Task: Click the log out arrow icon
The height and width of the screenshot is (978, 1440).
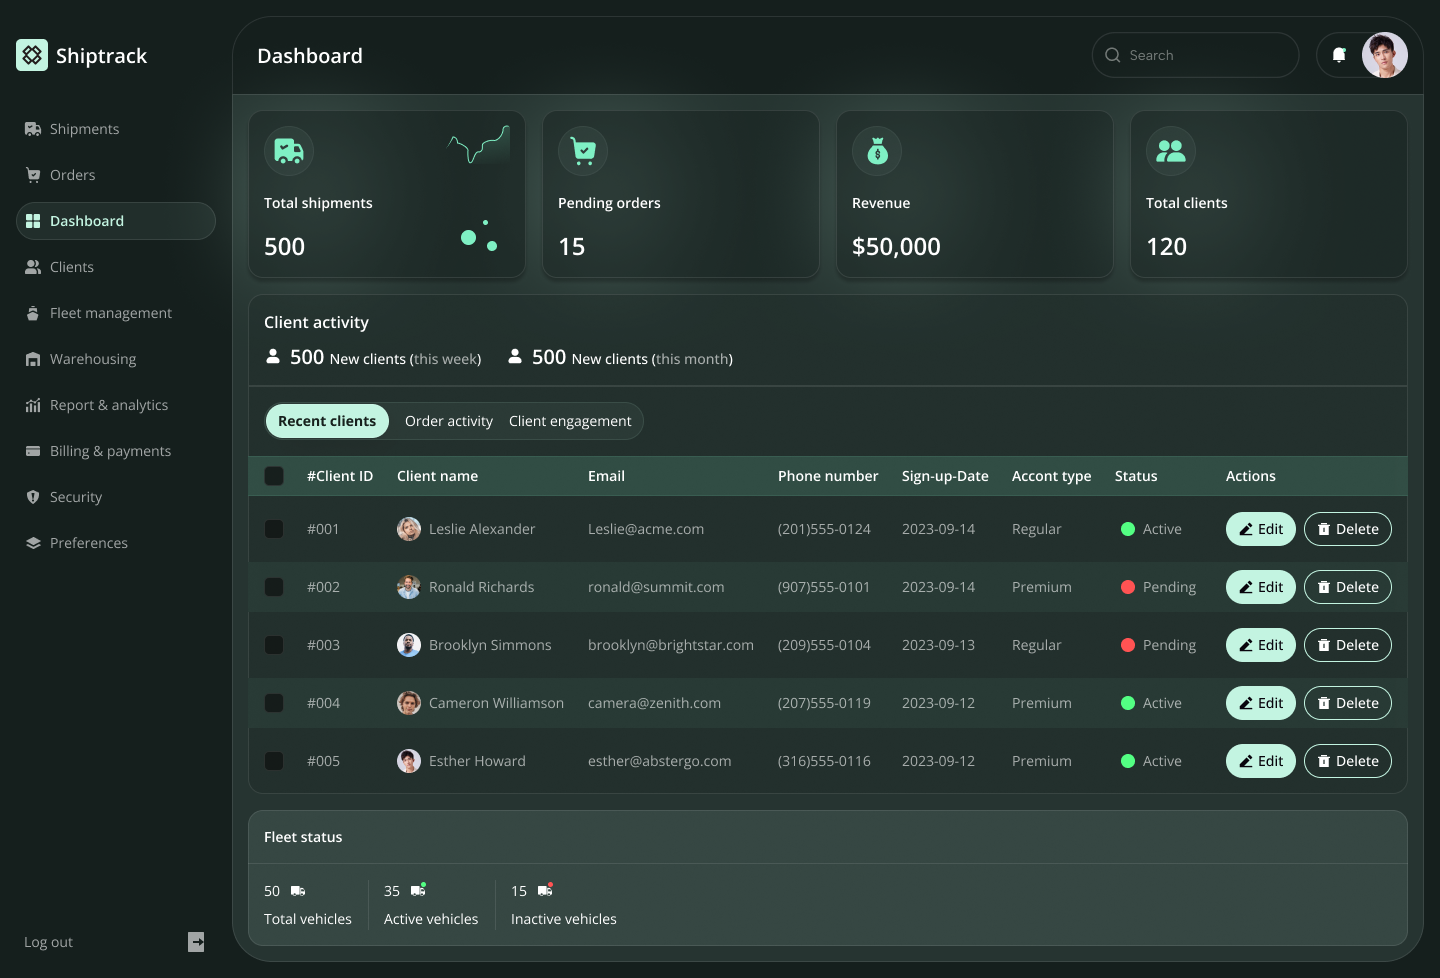Action: point(196,942)
